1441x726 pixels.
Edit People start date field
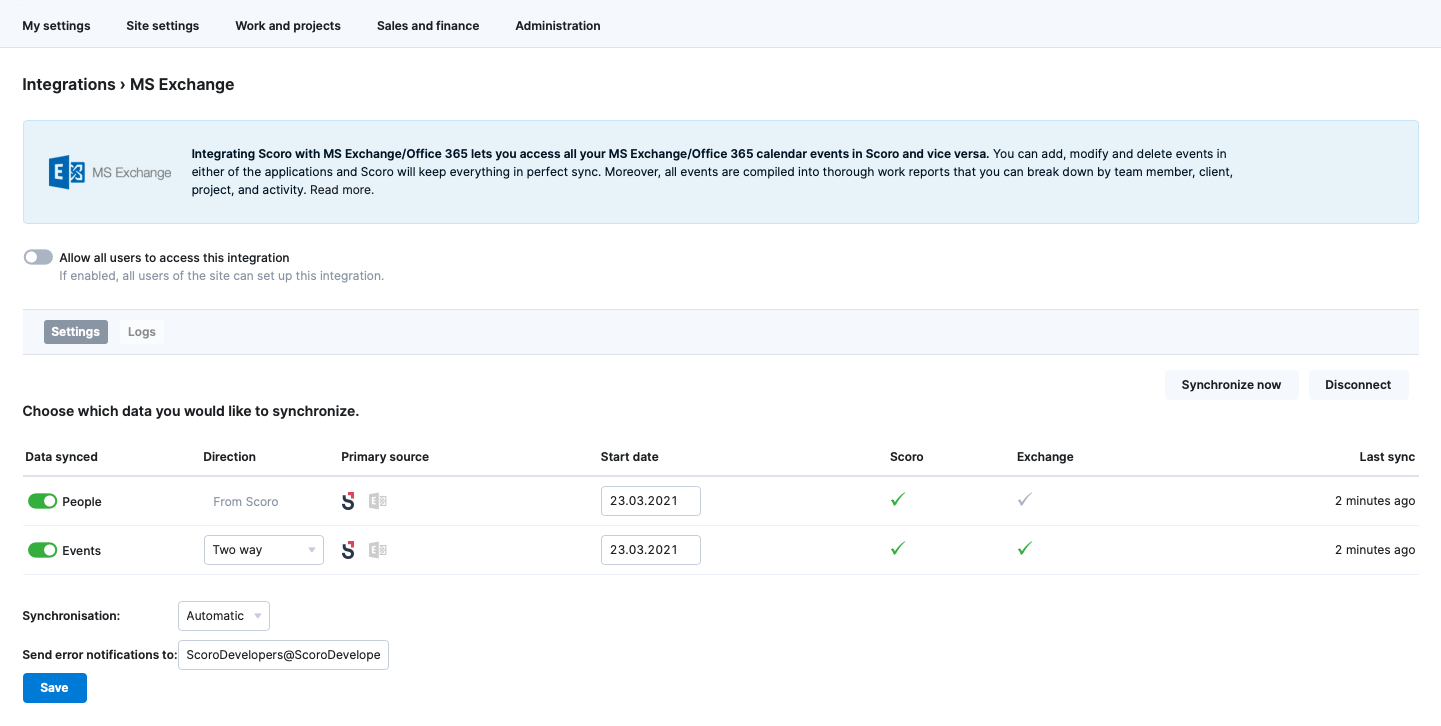coord(651,501)
